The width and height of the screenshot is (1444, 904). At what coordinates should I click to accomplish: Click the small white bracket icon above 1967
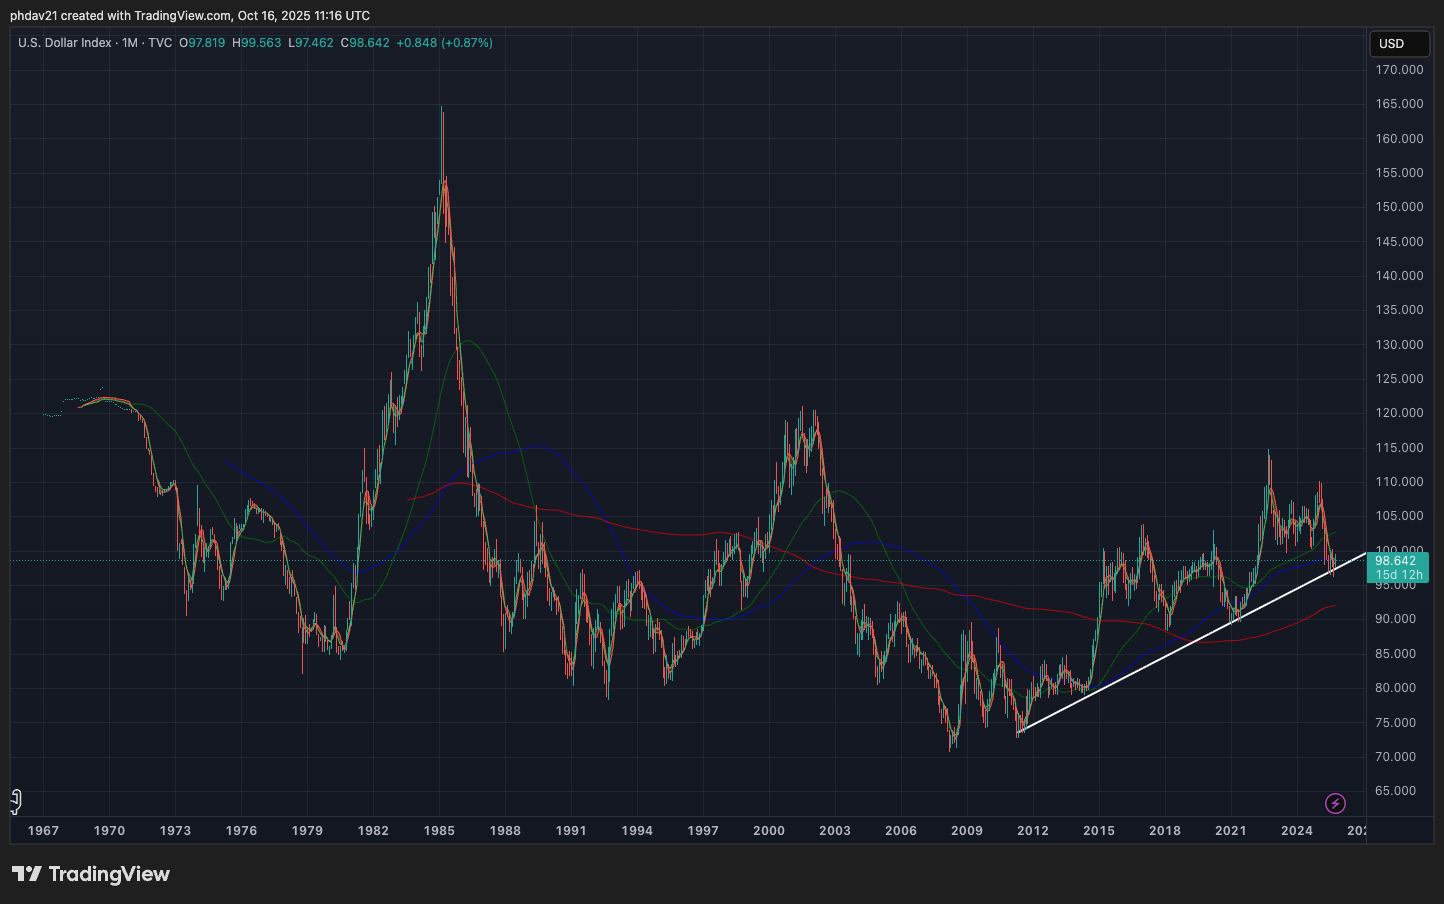click(16, 801)
